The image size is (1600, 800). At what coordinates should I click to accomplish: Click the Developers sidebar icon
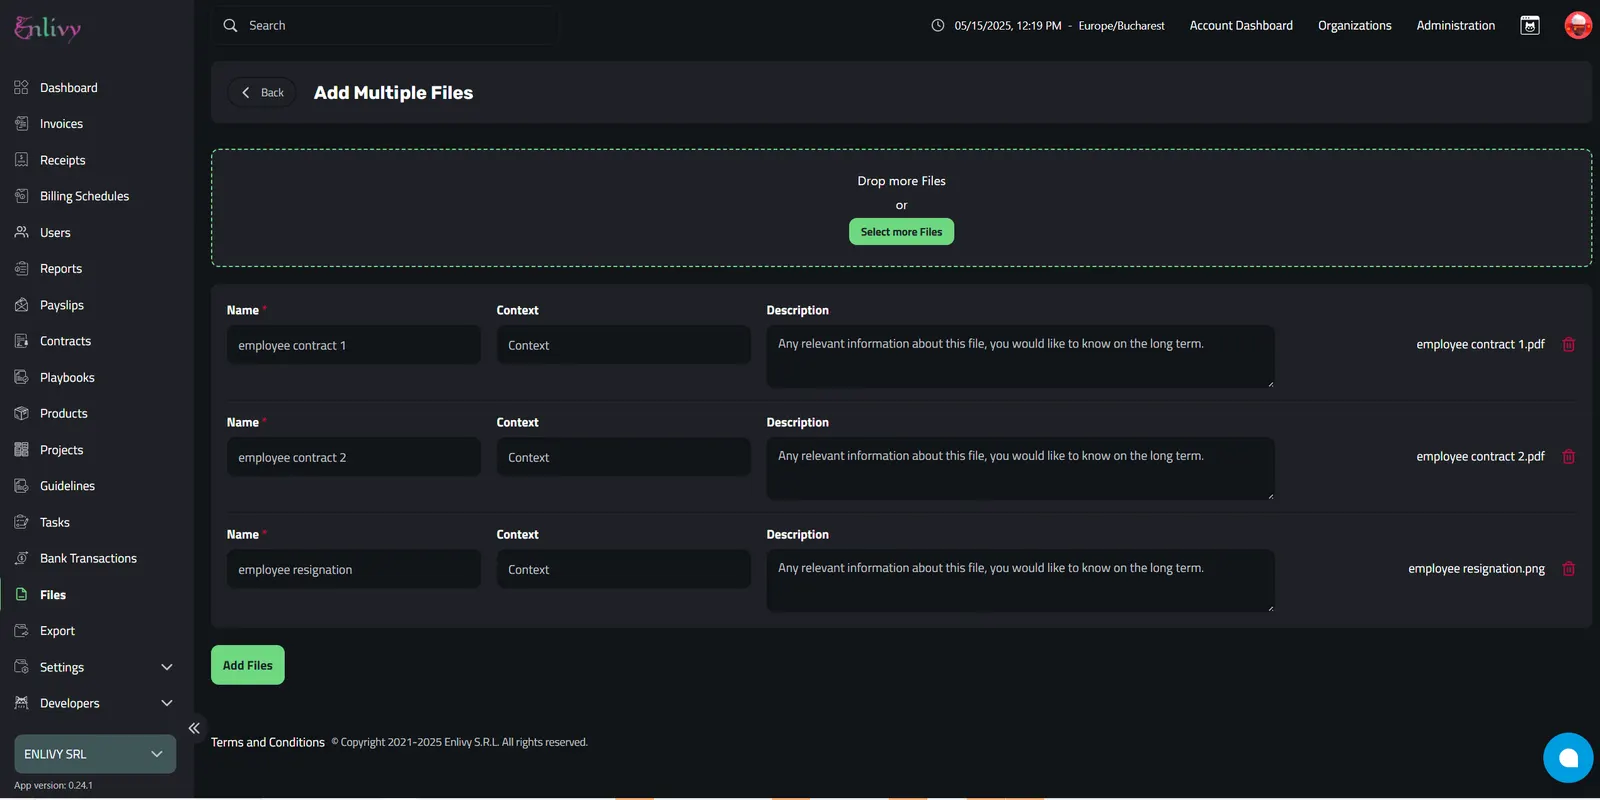click(x=21, y=703)
